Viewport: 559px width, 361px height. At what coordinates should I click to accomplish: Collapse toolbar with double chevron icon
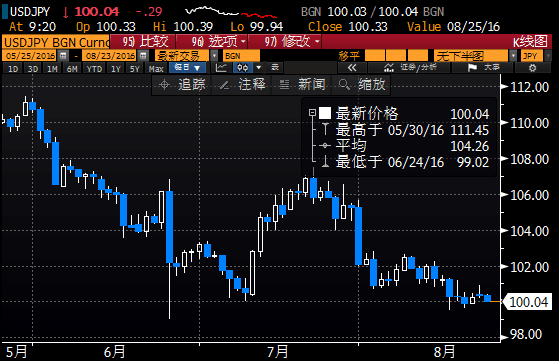(x=352, y=68)
